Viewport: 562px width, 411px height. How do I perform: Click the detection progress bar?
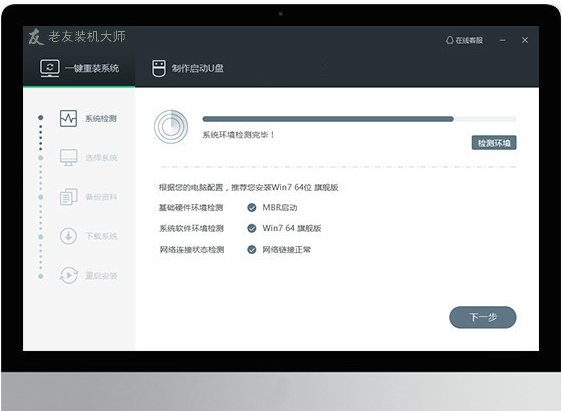(x=359, y=119)
